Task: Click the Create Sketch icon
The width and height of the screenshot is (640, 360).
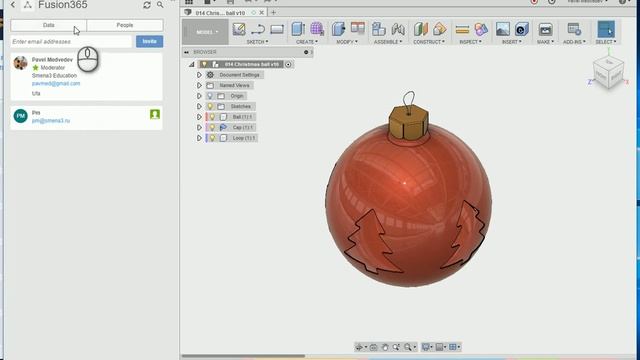Action: 239,29
